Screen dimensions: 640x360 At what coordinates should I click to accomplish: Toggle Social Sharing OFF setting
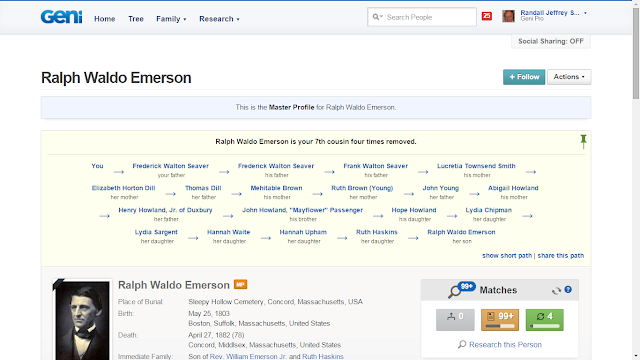tap(551, 41)
